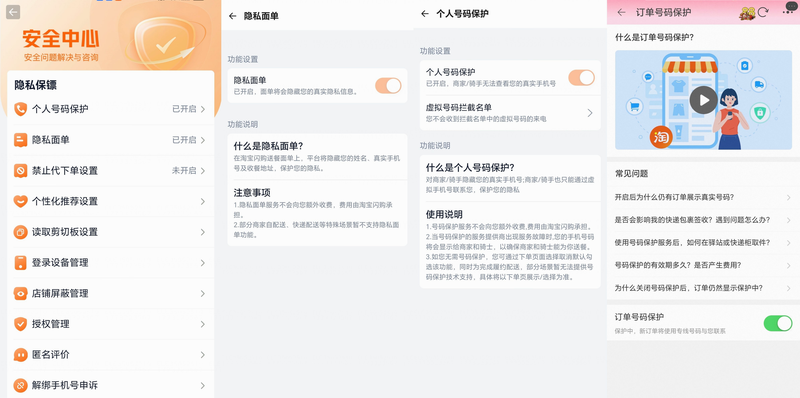Go back from the 订单号码保护 page

[621, 12]
